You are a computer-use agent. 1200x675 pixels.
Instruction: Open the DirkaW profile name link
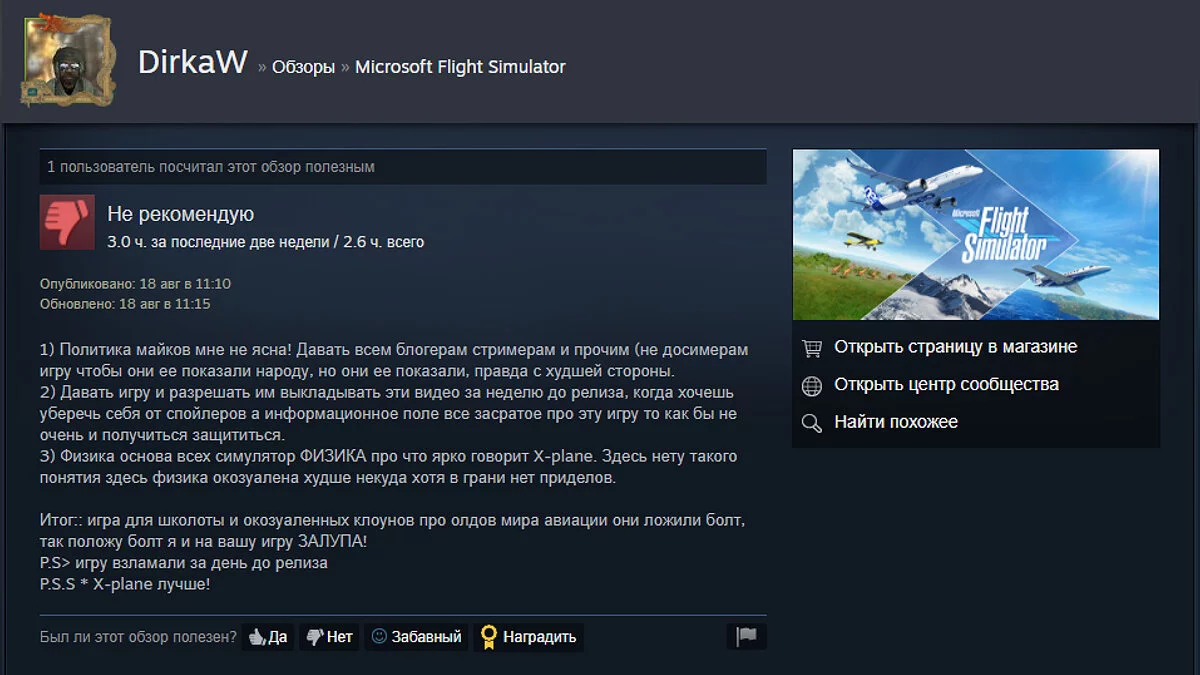pyautogui.click(x=192, y=62)
